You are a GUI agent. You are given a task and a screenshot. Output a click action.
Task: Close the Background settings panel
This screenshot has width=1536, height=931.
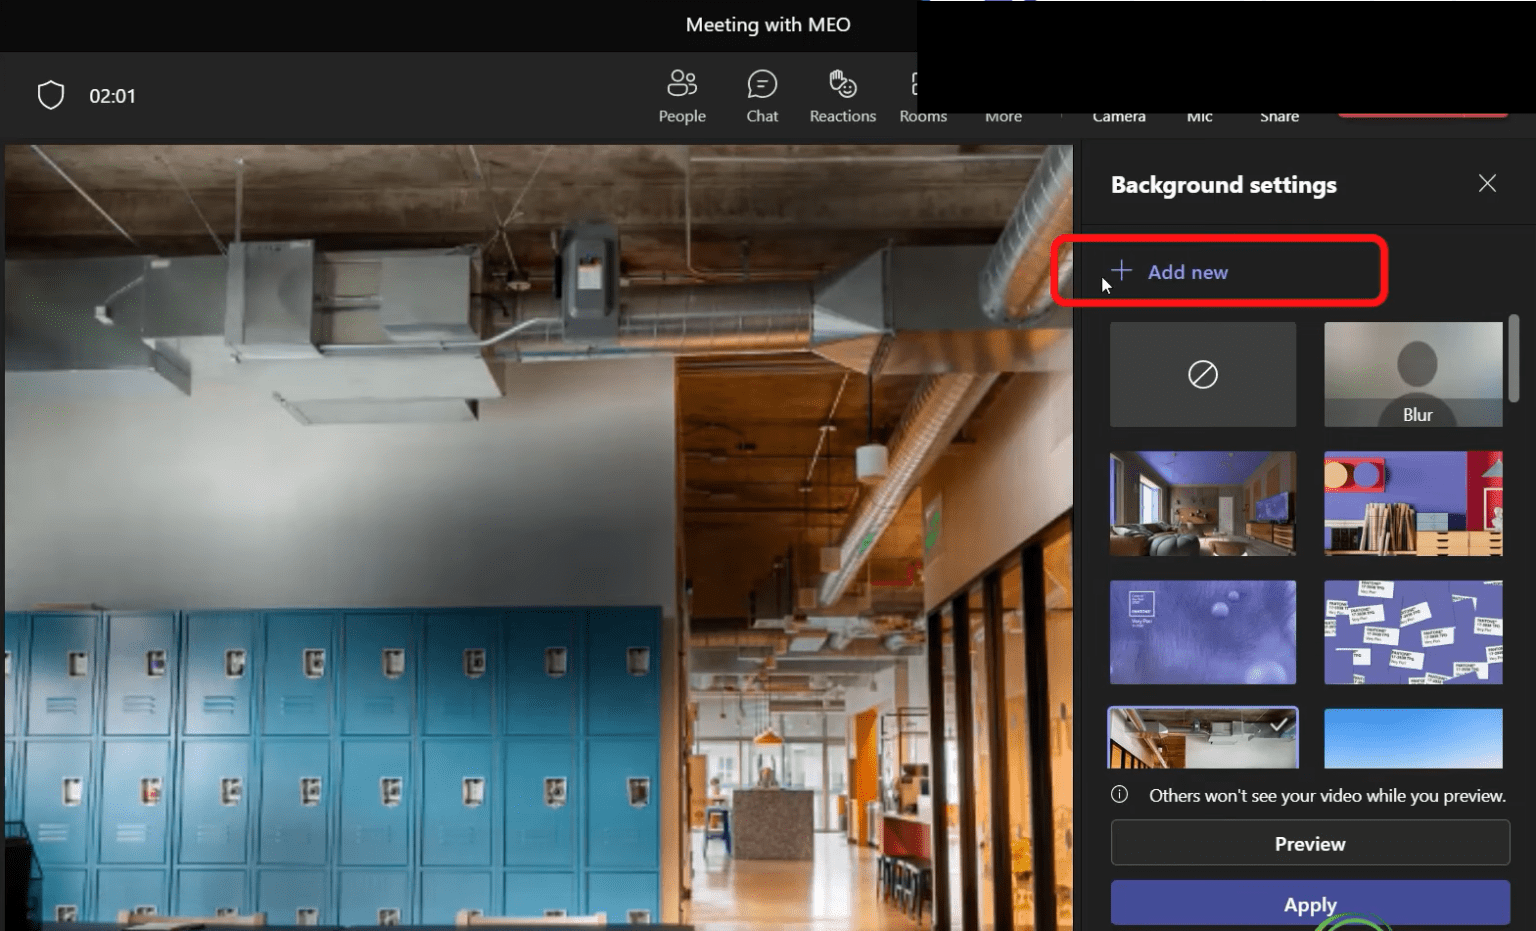(x=1487, y=183)
